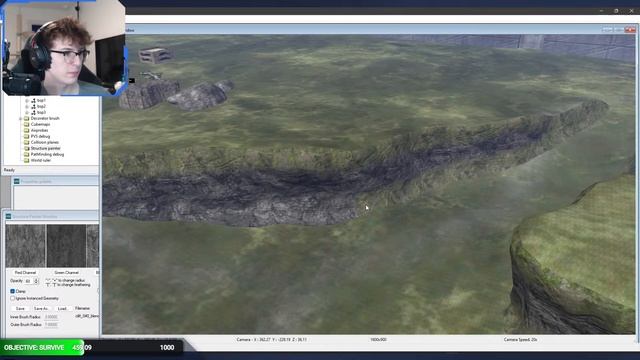640x360 pixels.
Task: Click the bsp1 node icon
Action: tap(33, 100)
